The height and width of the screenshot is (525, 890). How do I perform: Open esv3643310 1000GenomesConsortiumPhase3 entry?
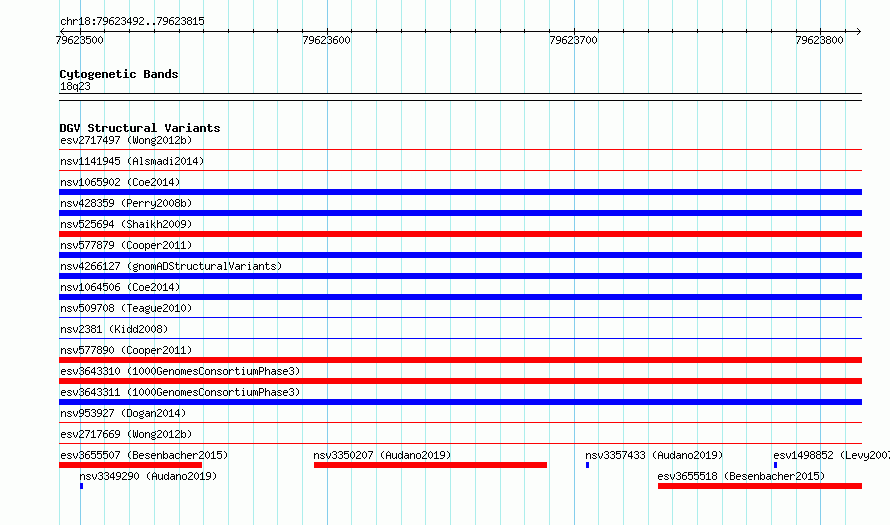180,371
